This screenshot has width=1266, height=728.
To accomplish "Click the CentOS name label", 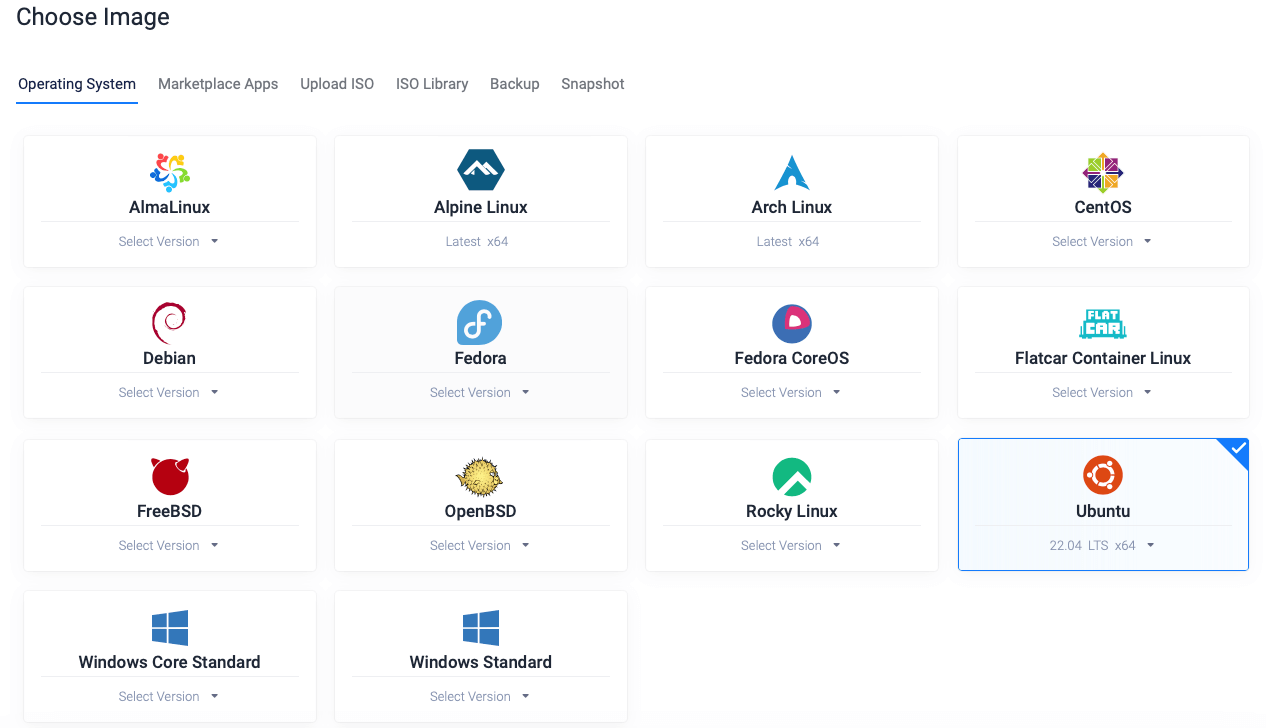I will tap(1103, 207).
